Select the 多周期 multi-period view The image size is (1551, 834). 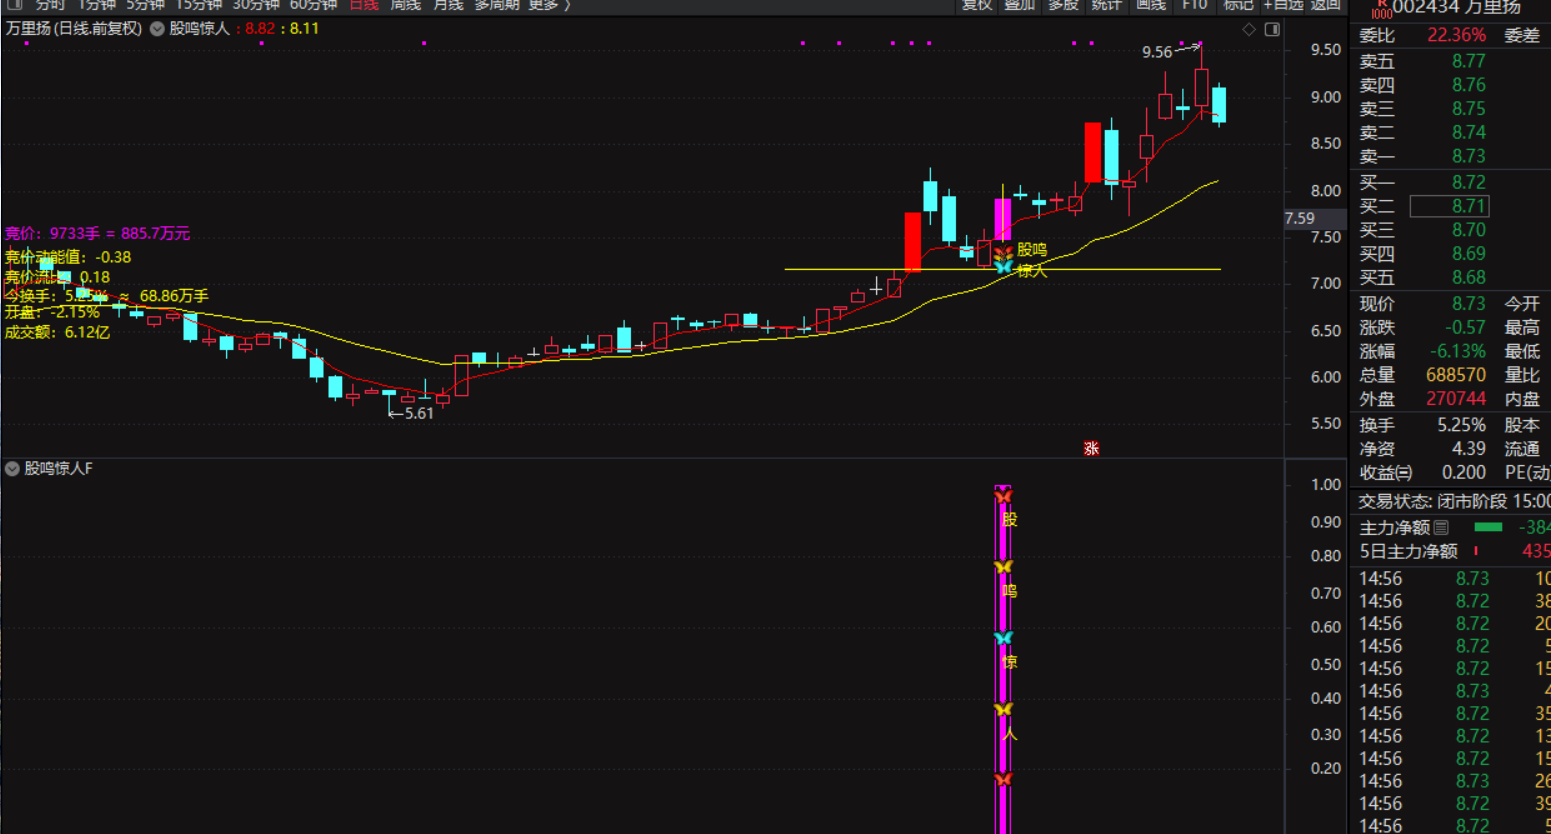click(497, 5)
